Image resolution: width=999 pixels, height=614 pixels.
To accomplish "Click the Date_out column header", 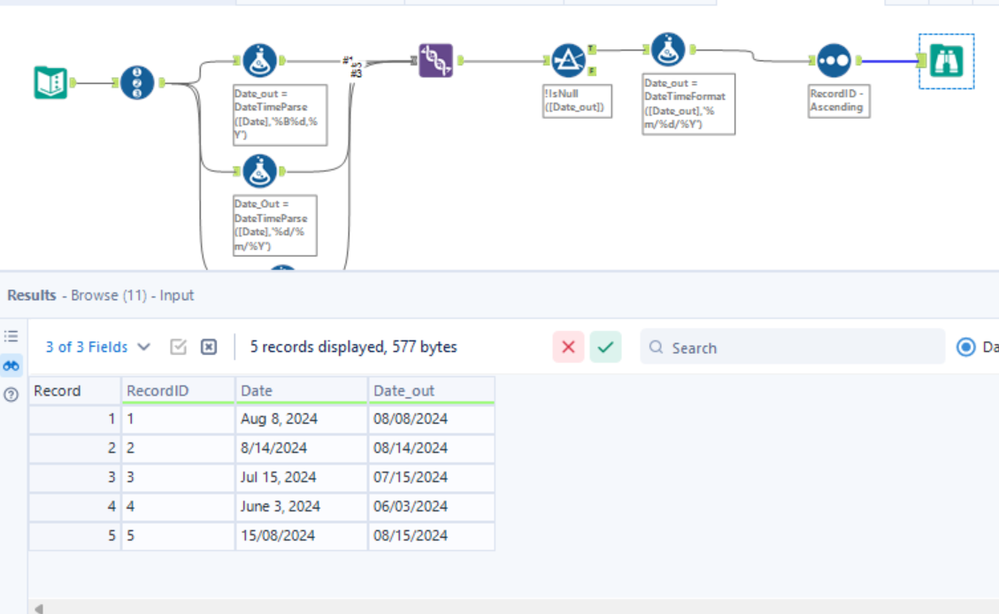I will click(x=431, y=390).
